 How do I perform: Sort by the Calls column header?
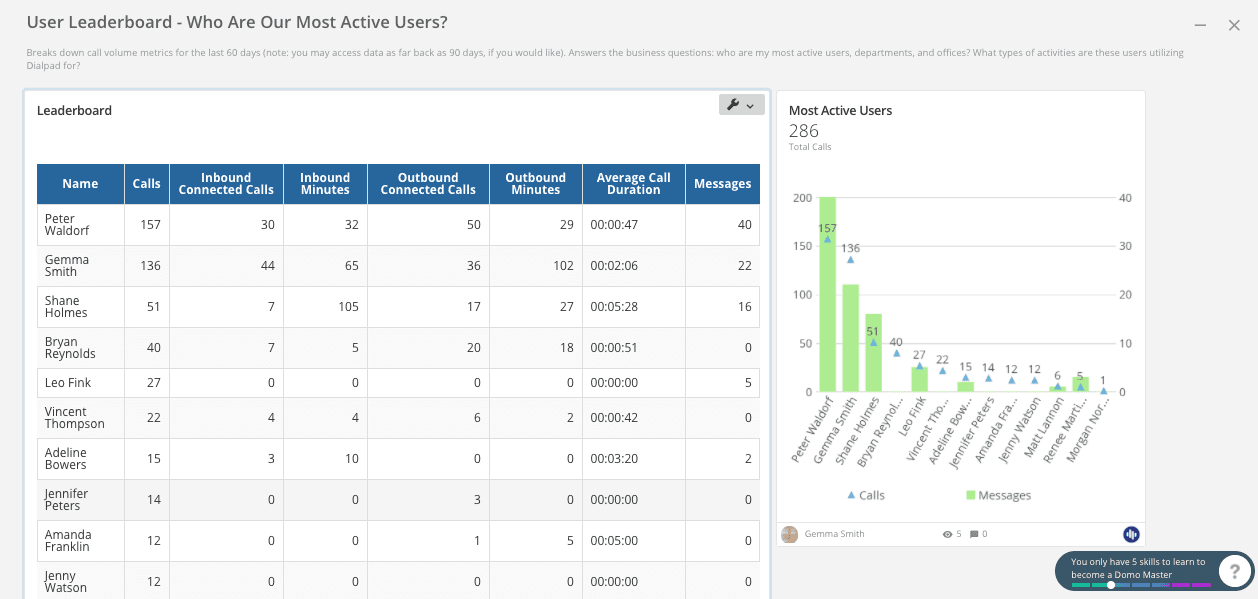[147, 184]
